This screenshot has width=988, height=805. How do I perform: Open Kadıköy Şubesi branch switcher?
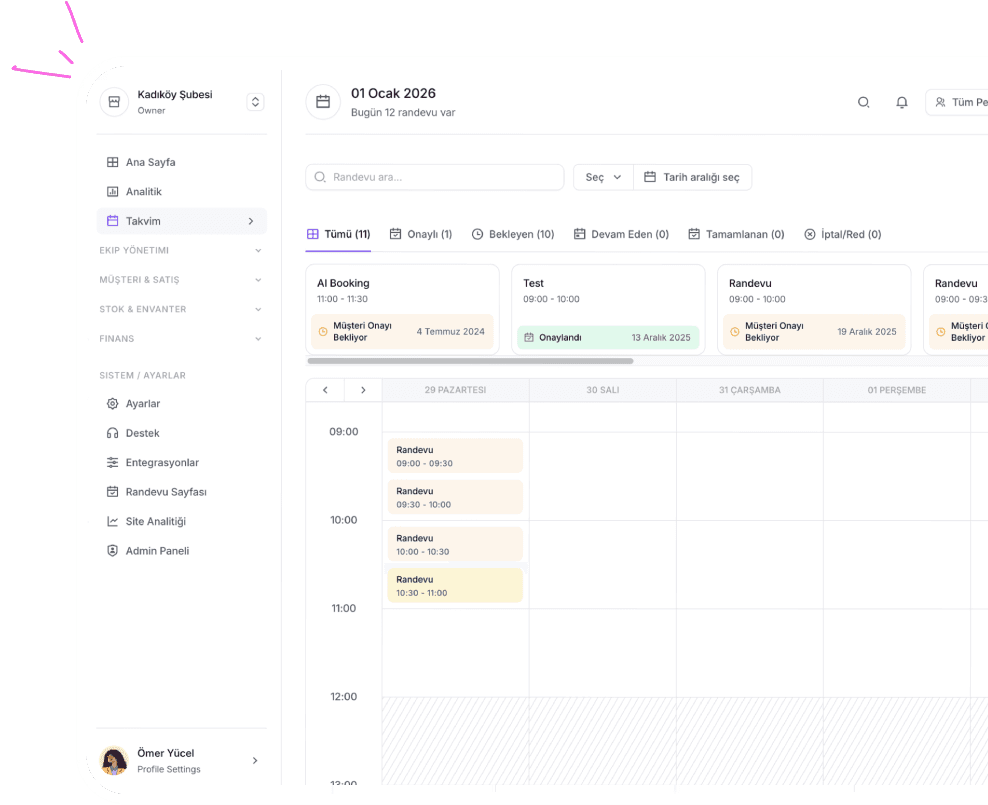point(255,102)
